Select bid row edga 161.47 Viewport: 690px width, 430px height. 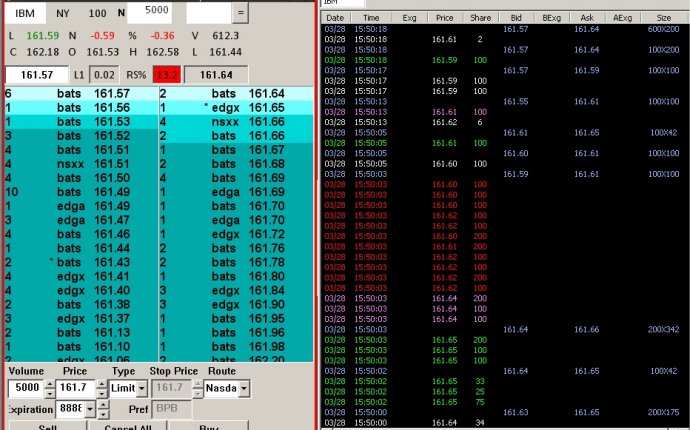(81, 220)
